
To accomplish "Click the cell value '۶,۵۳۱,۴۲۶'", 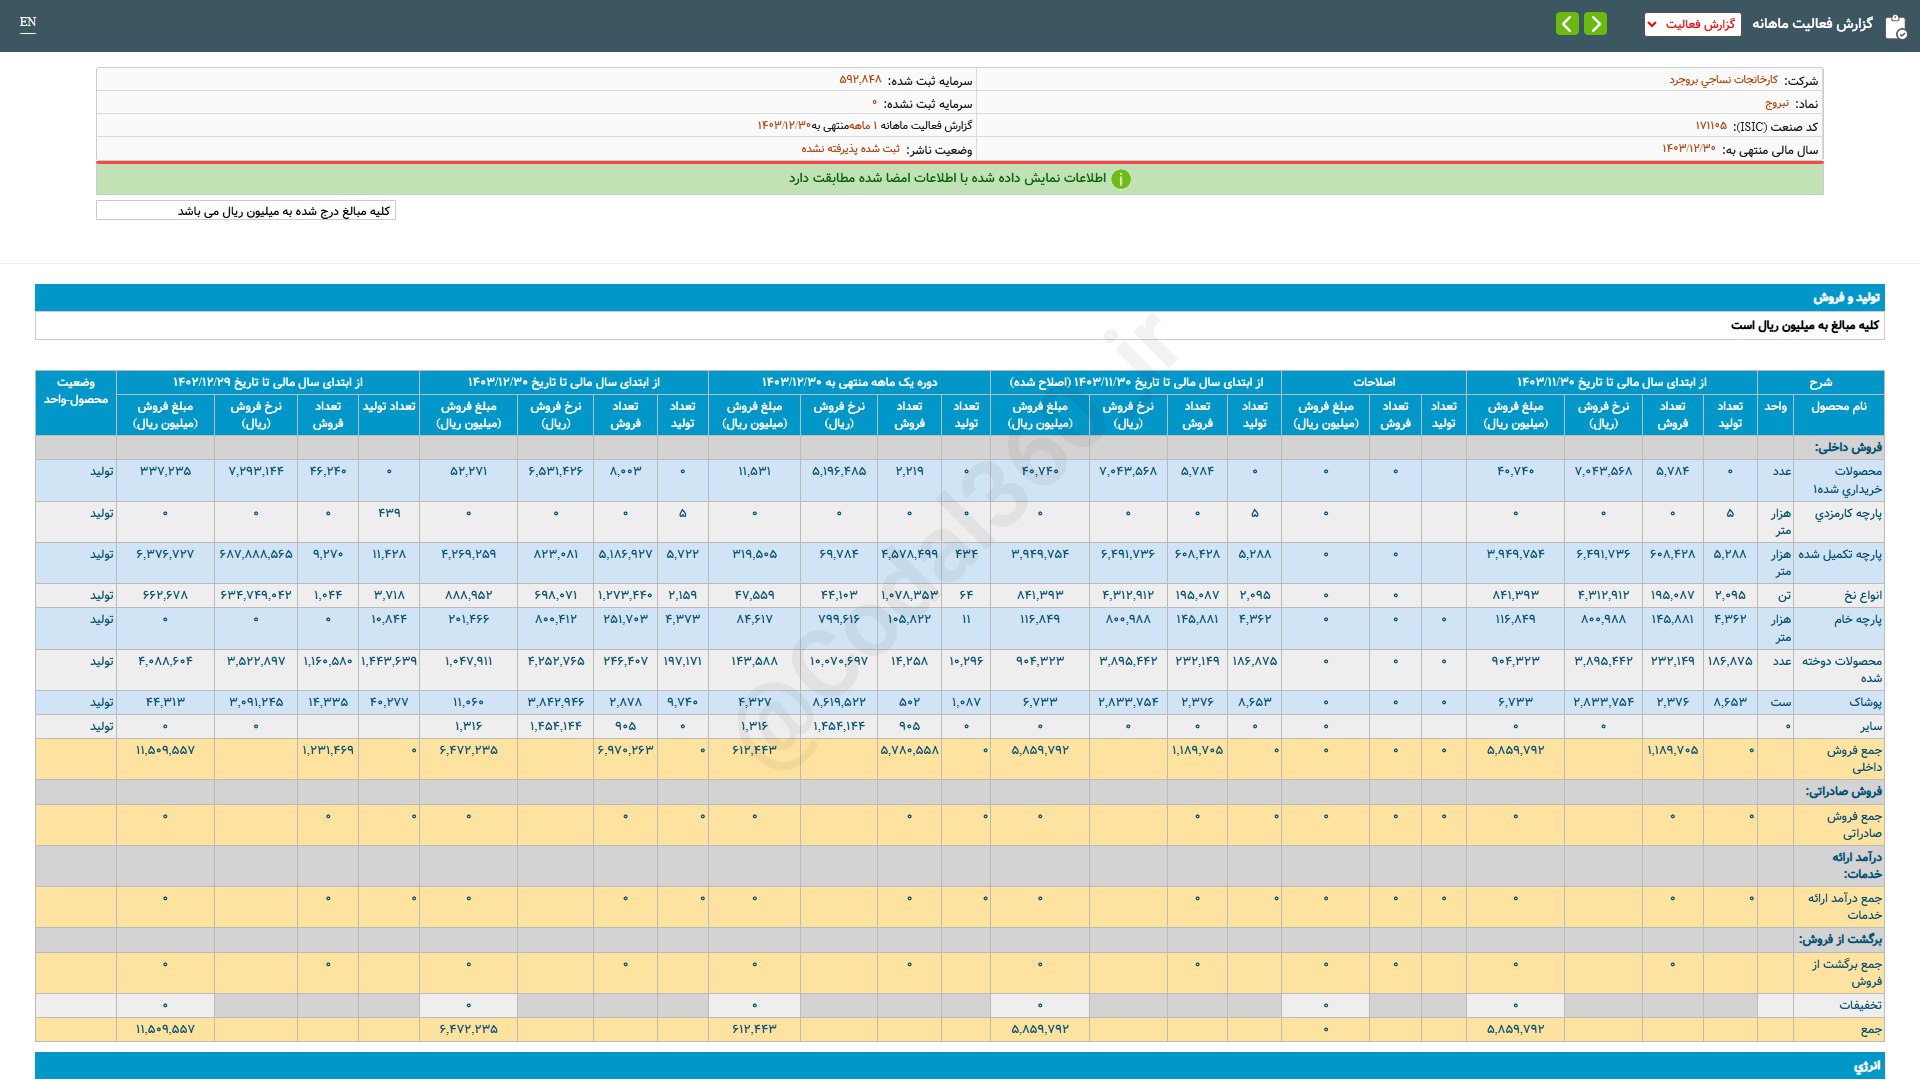I will (x=555, y=471).
